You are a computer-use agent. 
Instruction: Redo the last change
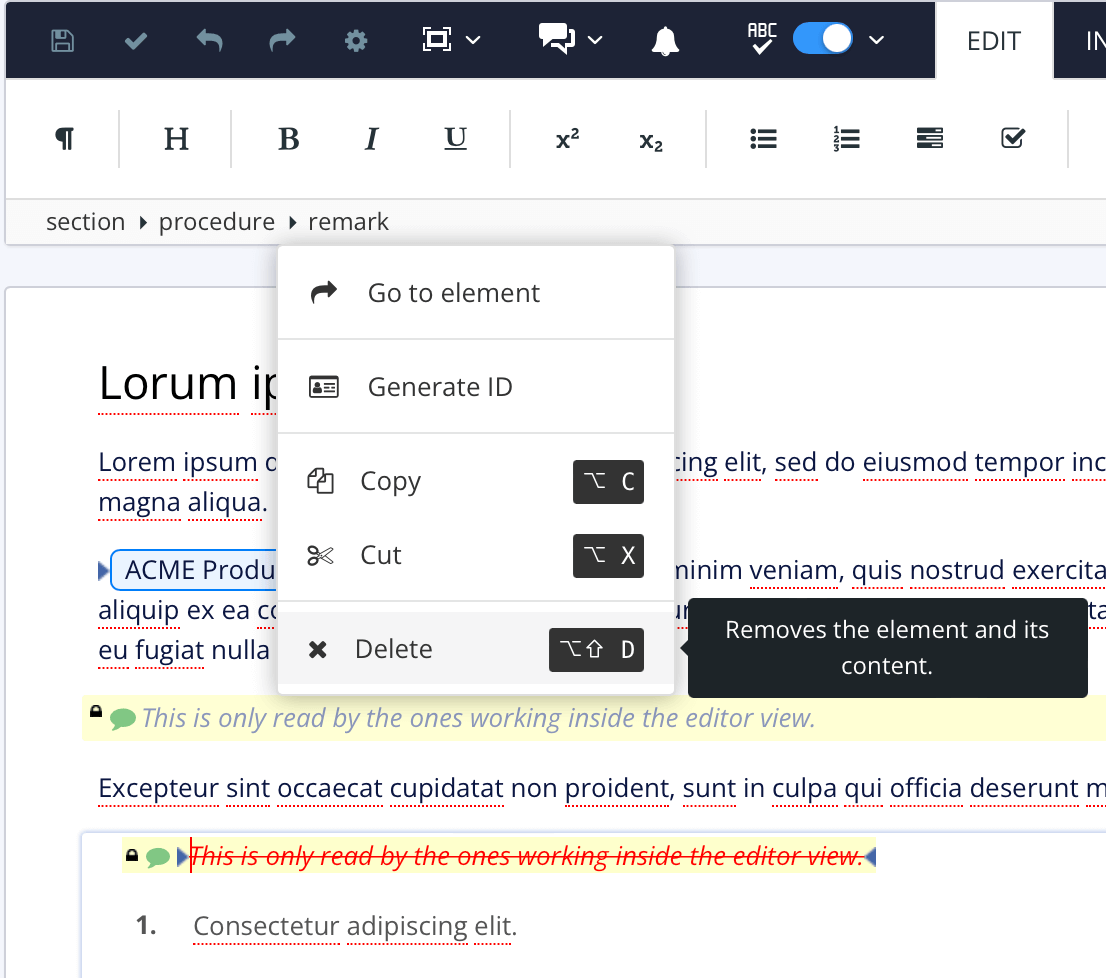pyautogui.click(x=281, y=40)
